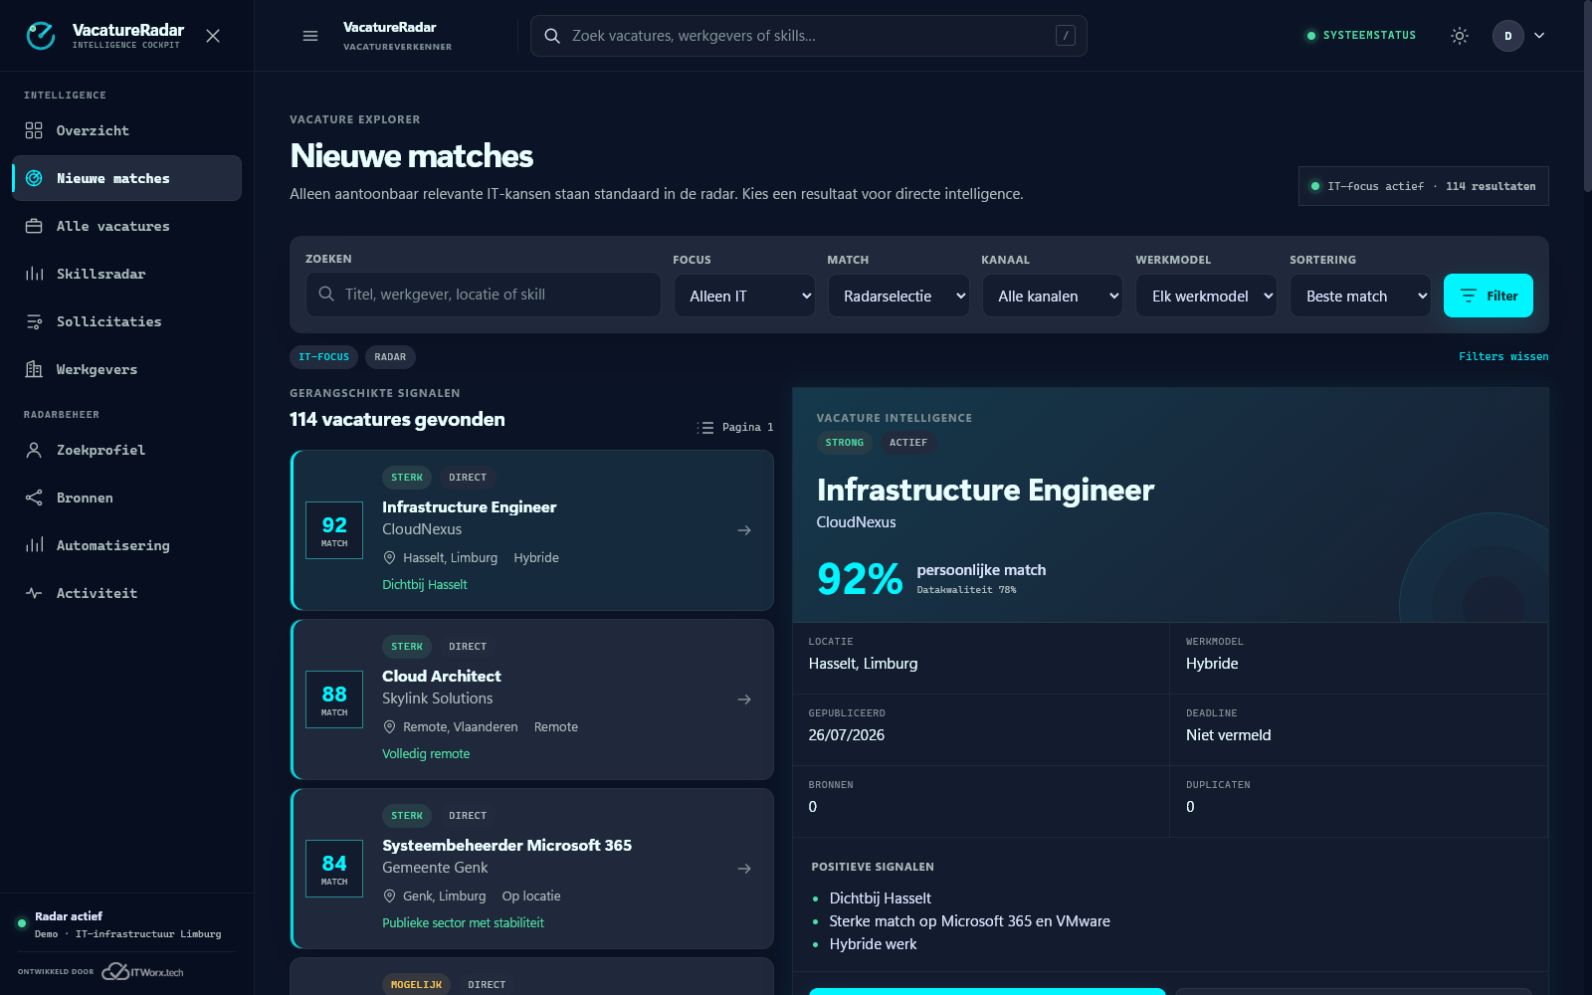The width and height of the screenshot is (1592, 995).
Task: Click the VacatureRadar logo icon
Action: pyautogui.click(x=41, y=36)
